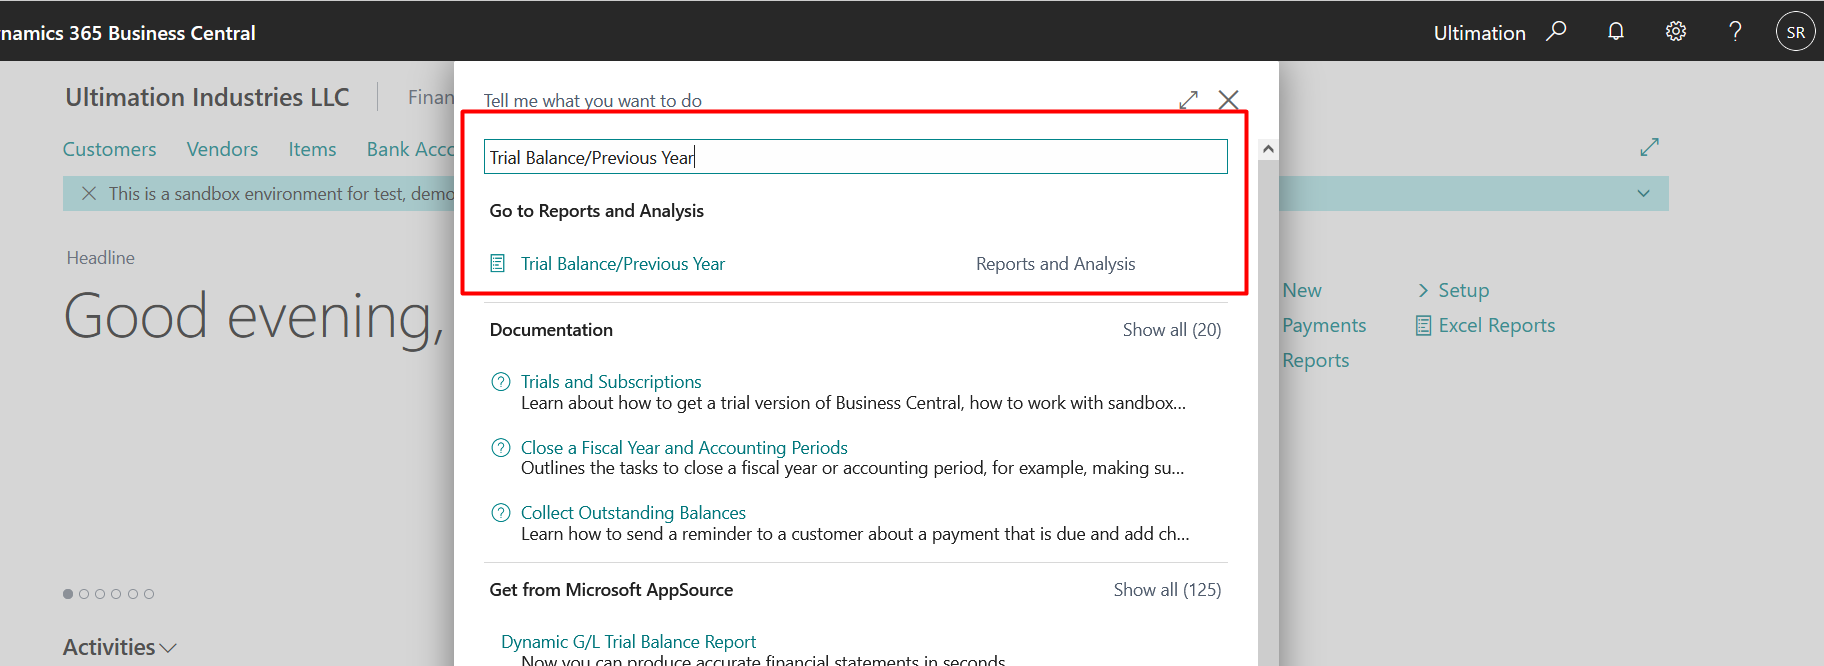The height and width of the screenshot is (666, 1824).
Task: Click the report icon beside Trial Balance/Previous Year
Action: (x=498, y=263)
